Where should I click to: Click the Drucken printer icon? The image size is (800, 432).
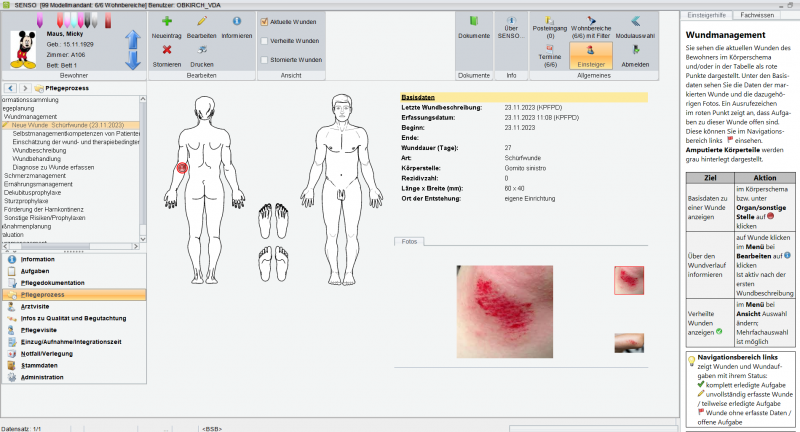[202, 50]
